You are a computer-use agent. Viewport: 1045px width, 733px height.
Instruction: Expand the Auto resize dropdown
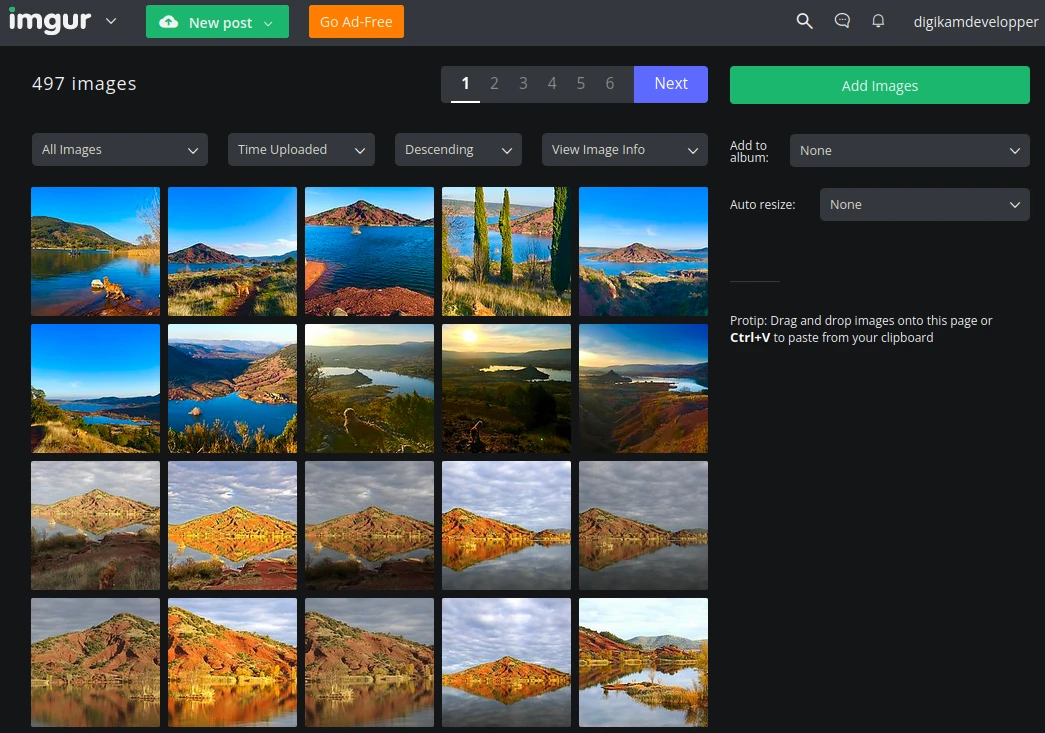[x=924, y=205]
